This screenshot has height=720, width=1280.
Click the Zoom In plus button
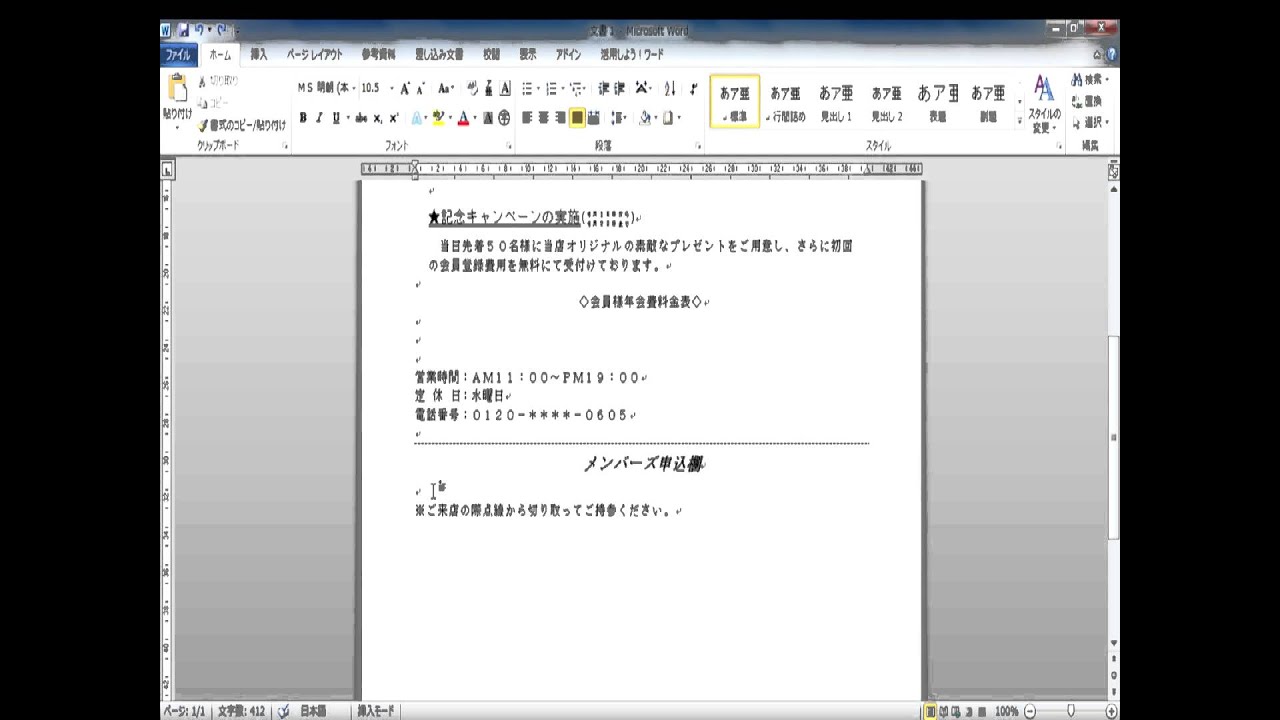coord(1111,711)
